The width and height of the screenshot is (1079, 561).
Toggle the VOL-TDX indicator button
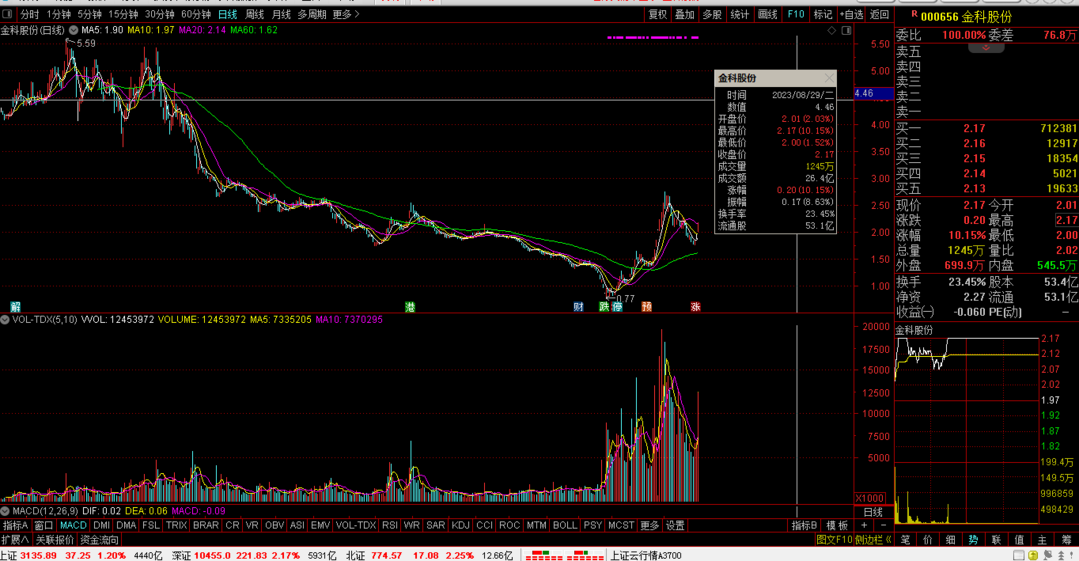(x=356, y=525)
